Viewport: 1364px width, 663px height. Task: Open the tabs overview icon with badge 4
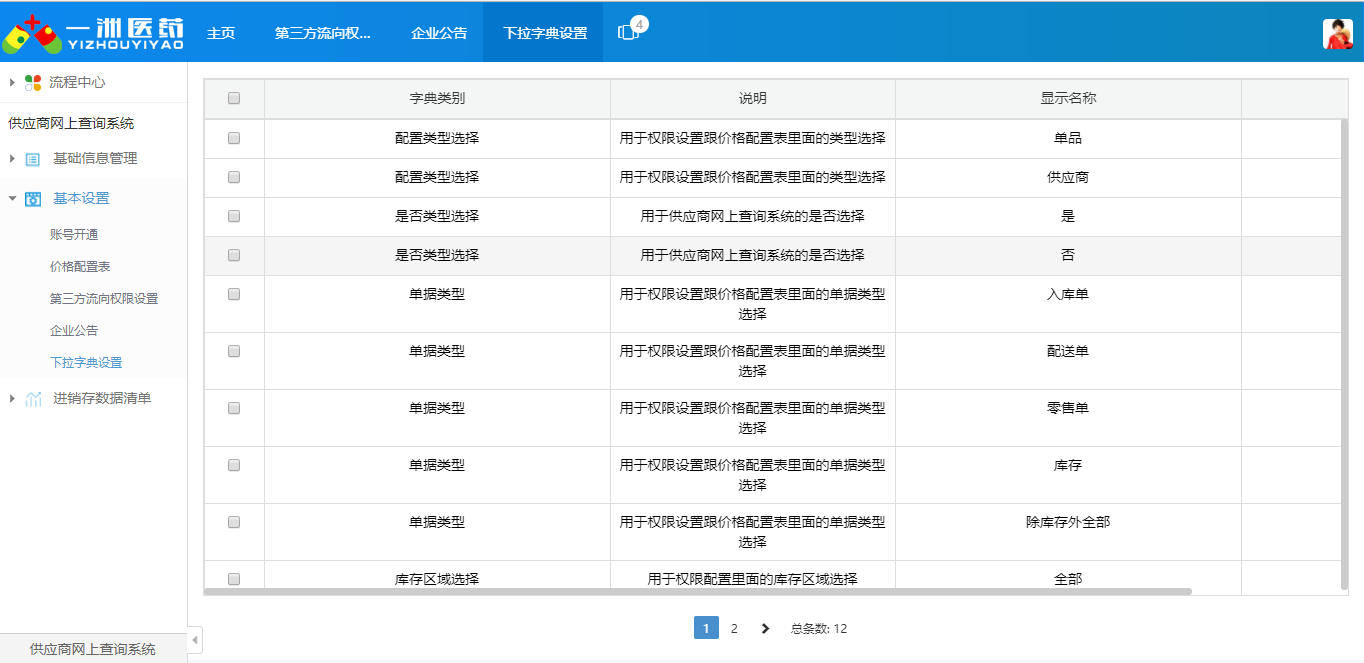[630, 31]
